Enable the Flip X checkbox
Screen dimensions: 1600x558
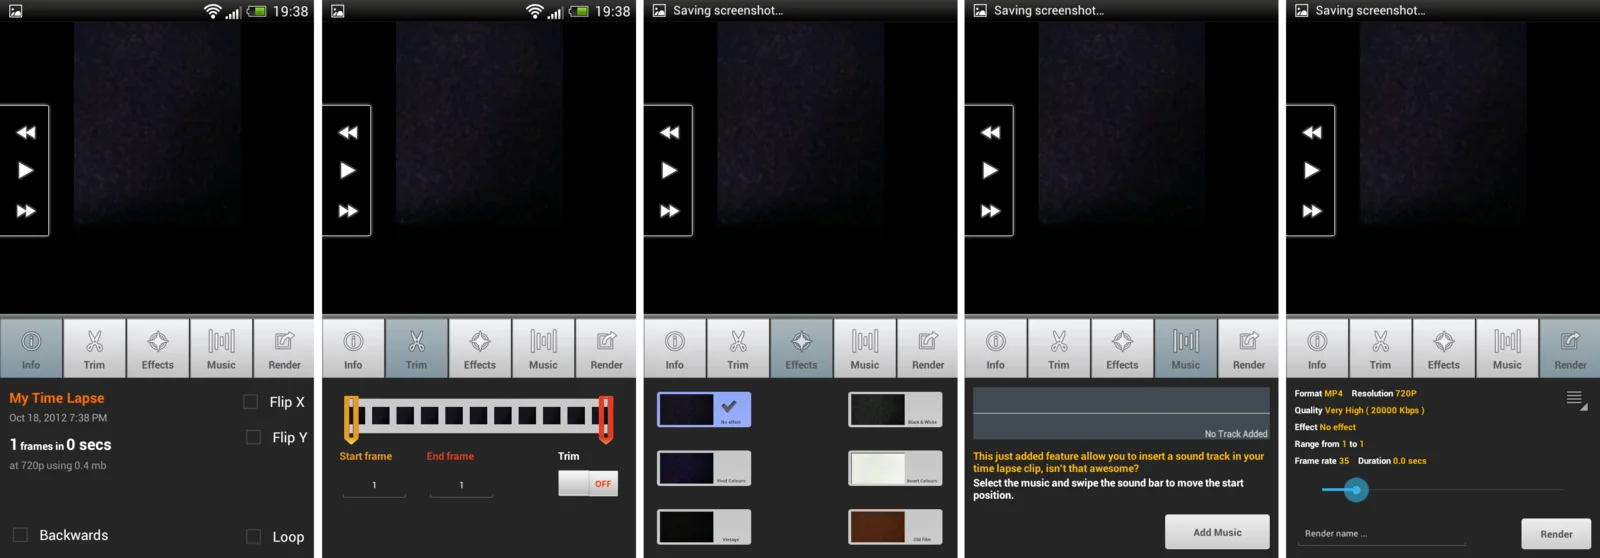251,402
